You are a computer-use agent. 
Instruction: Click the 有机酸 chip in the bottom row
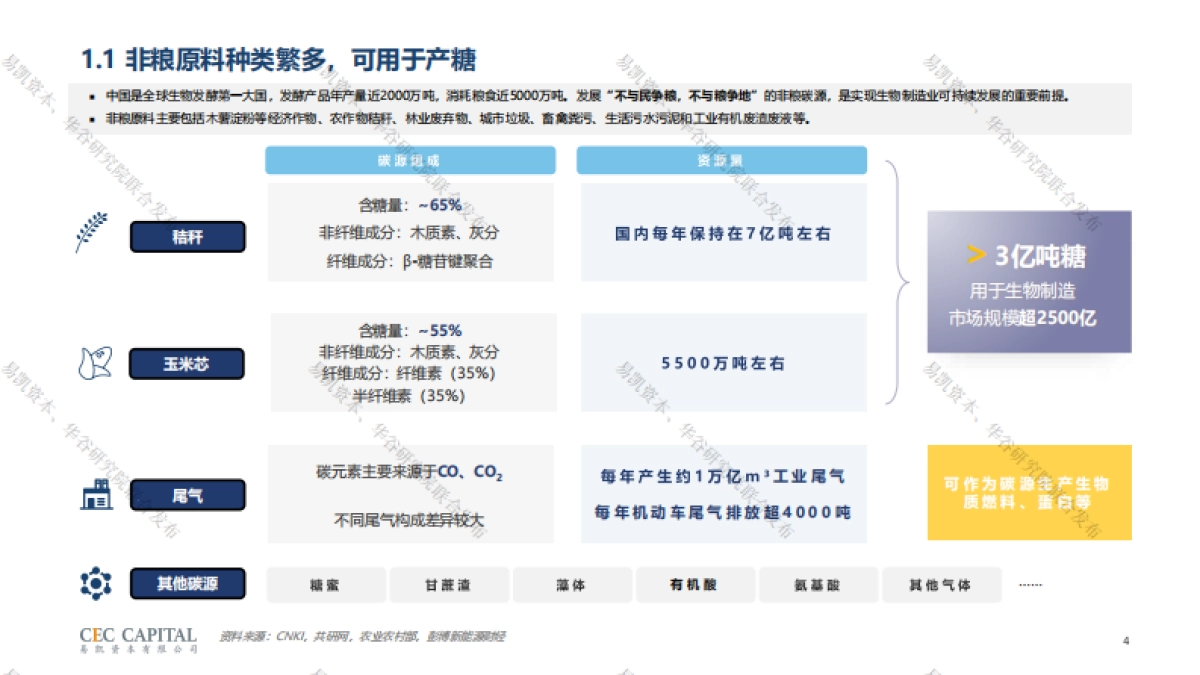pos(695,583)
